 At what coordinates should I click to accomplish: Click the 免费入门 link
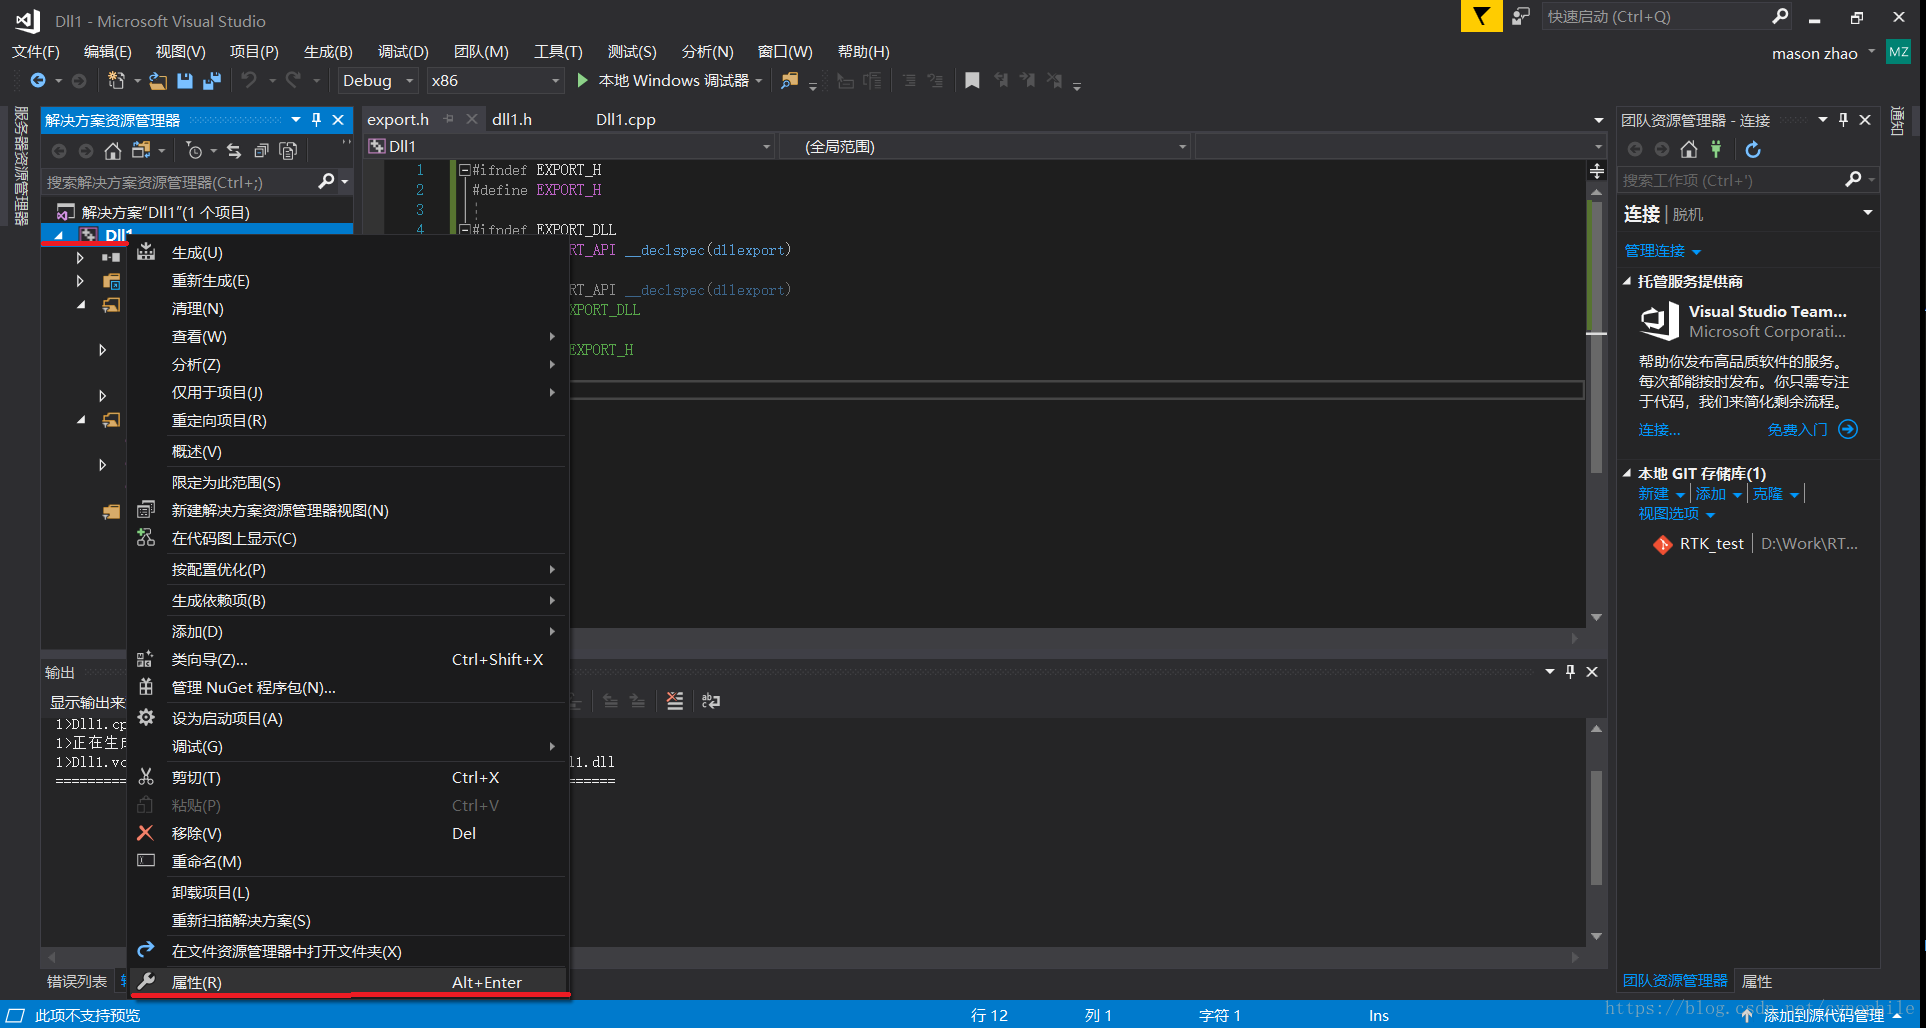(1797, 430)
